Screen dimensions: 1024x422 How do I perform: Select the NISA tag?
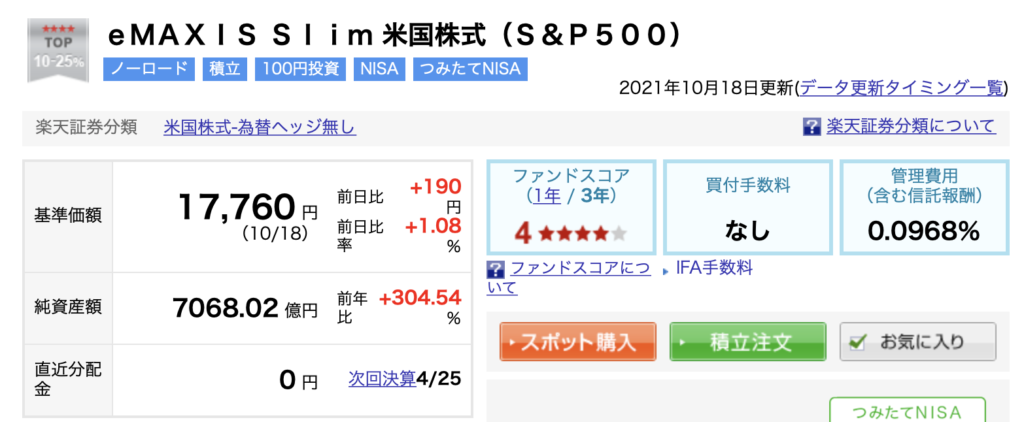click(x=379, y=70)
